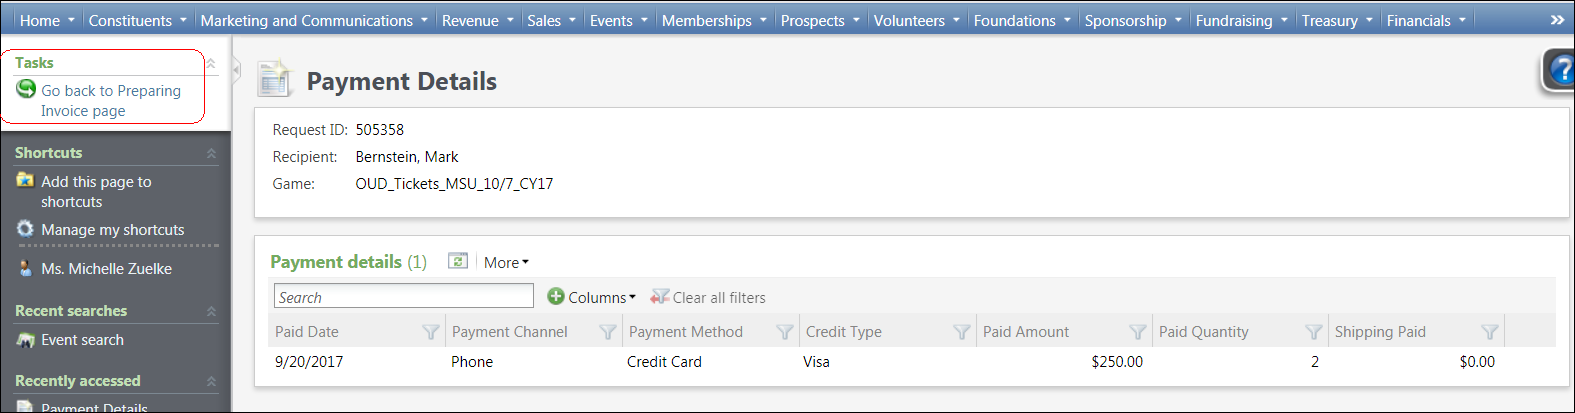Viewport: 1575px width, 413px height.
Task: Expand the More dropdown menu
Action: (x=506, y=262)
